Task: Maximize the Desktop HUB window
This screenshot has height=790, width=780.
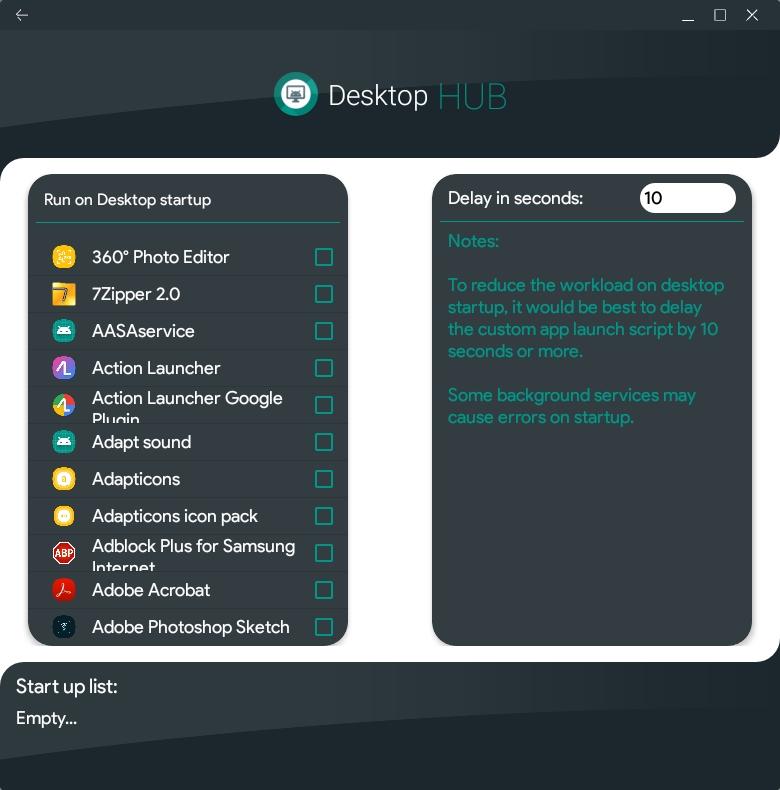Action: 720,15
